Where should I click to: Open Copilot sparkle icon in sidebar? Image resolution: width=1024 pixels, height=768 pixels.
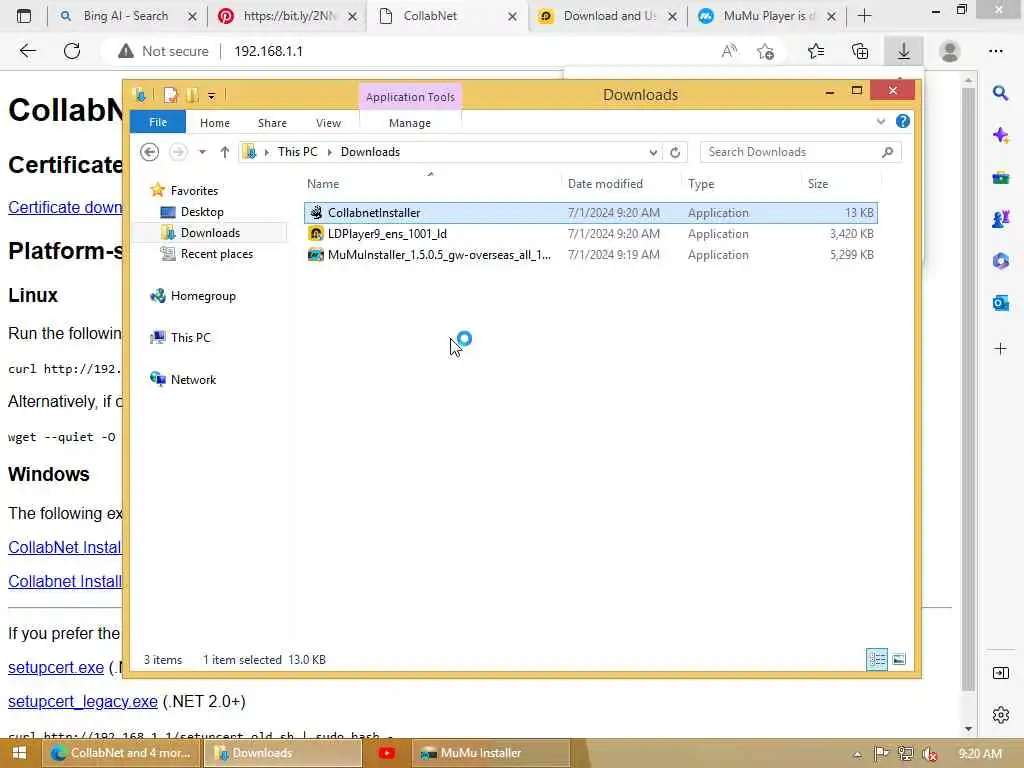(x=1000, y=135)
